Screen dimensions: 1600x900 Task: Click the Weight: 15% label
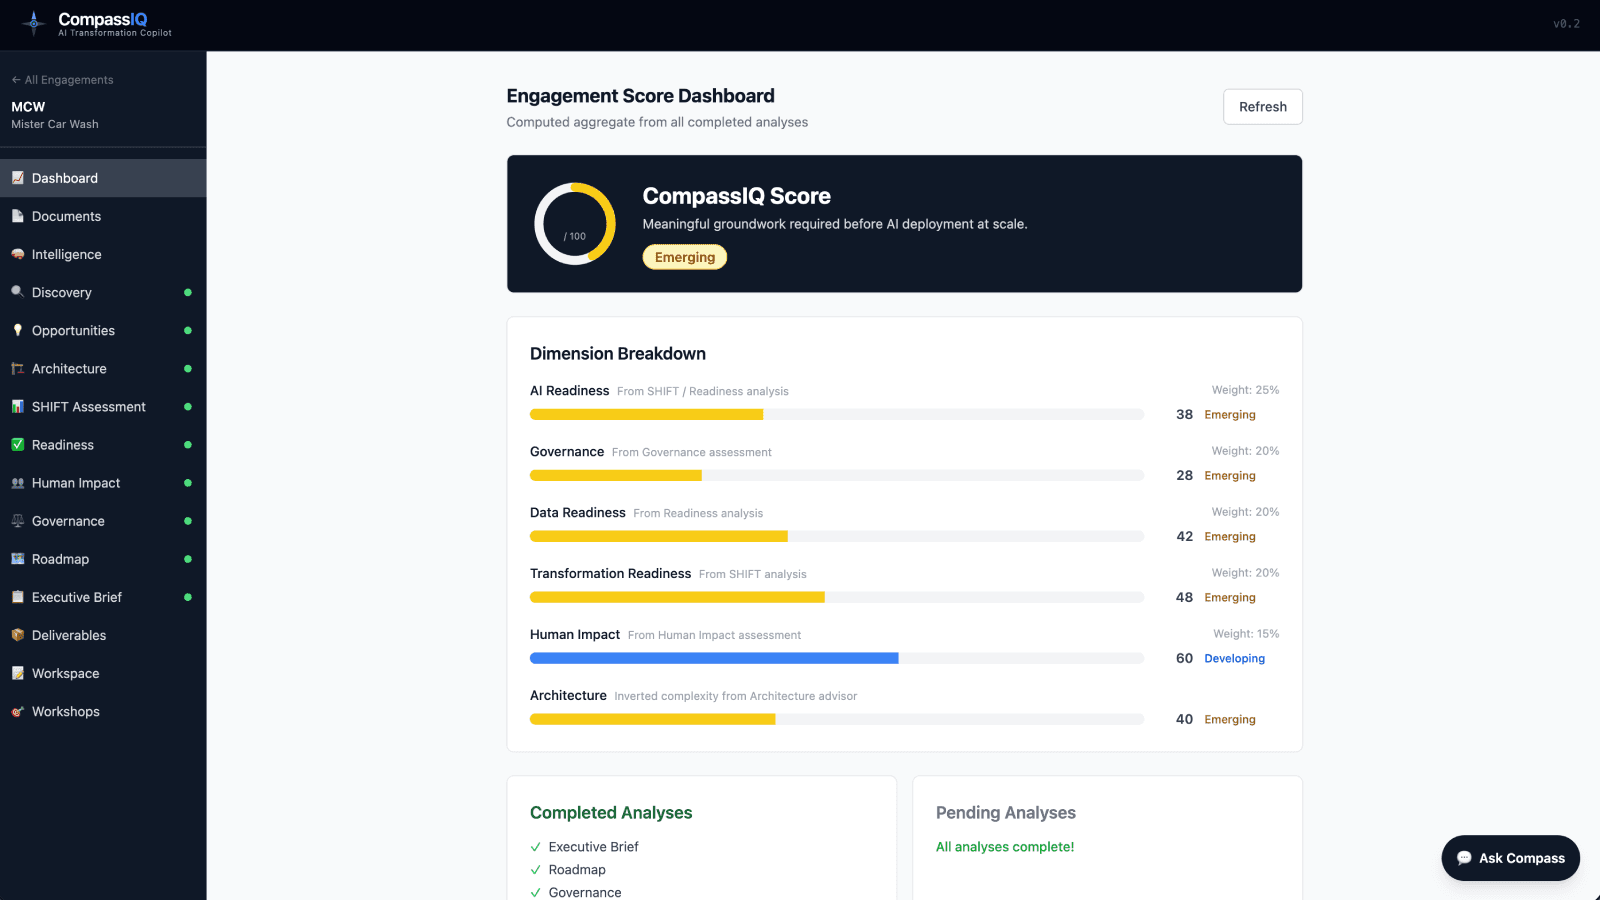[1246, 634]
